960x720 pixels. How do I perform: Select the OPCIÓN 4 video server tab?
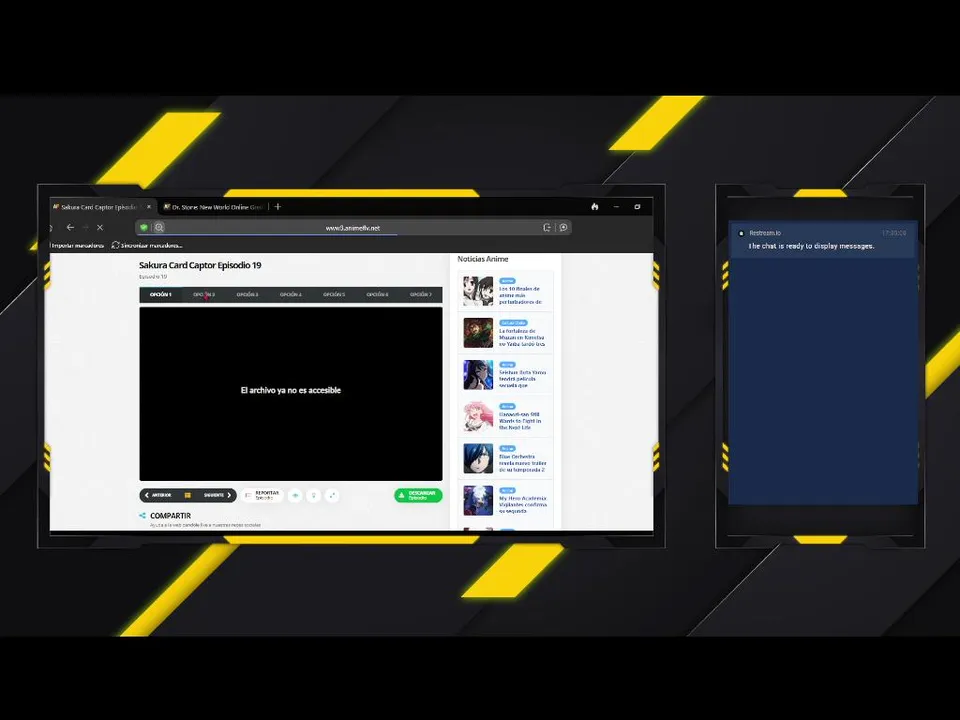[x=291, y=294]
